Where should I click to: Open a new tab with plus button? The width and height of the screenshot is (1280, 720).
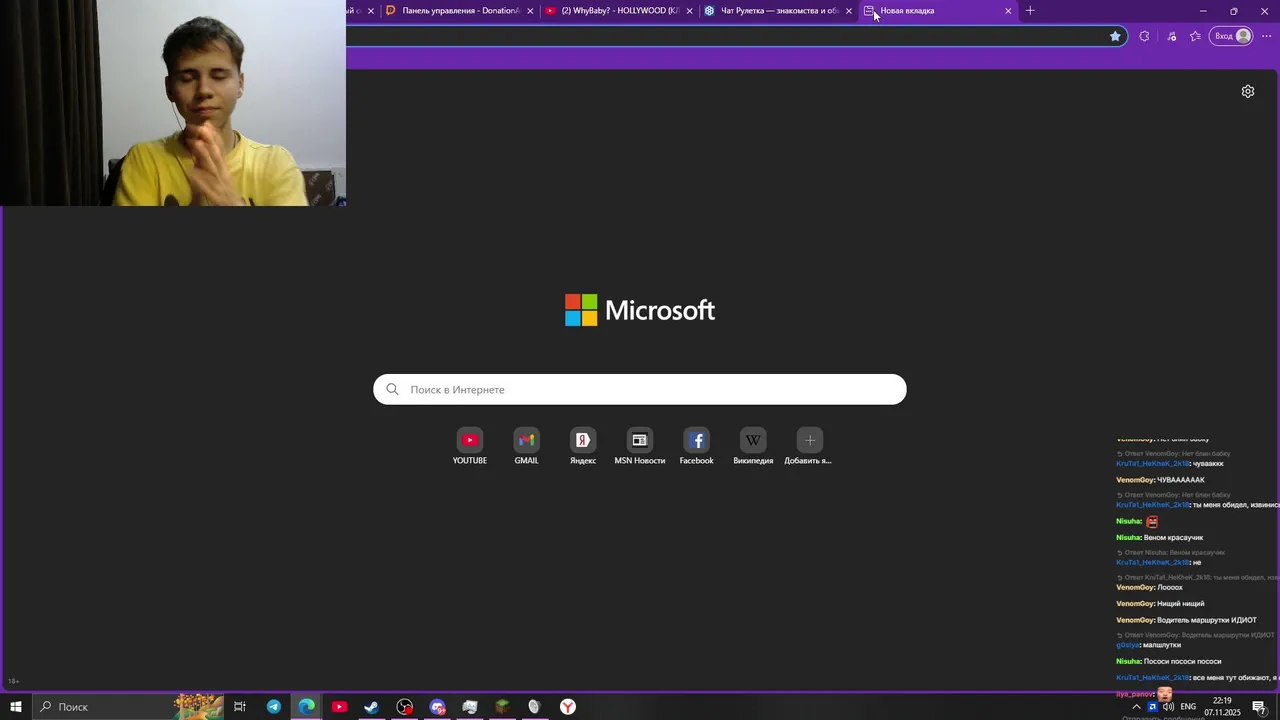tap(1030, 11)
